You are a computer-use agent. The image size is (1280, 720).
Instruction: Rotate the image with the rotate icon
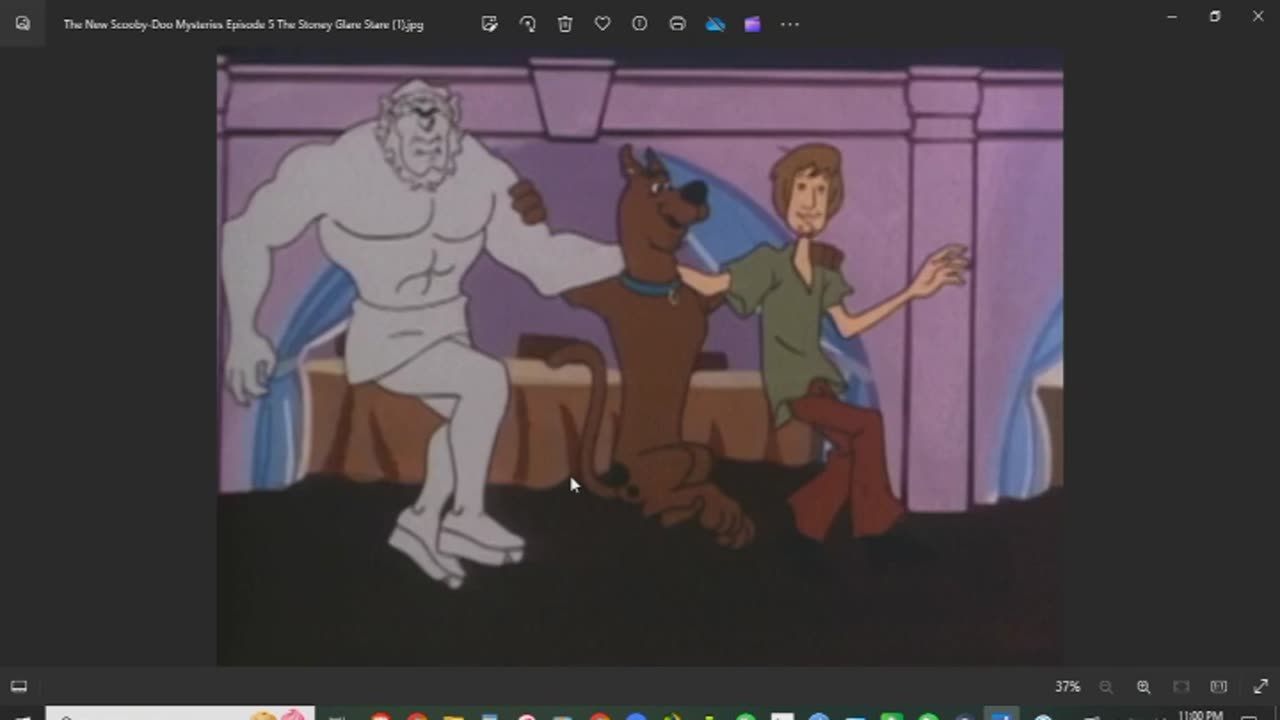coord(527,24)
